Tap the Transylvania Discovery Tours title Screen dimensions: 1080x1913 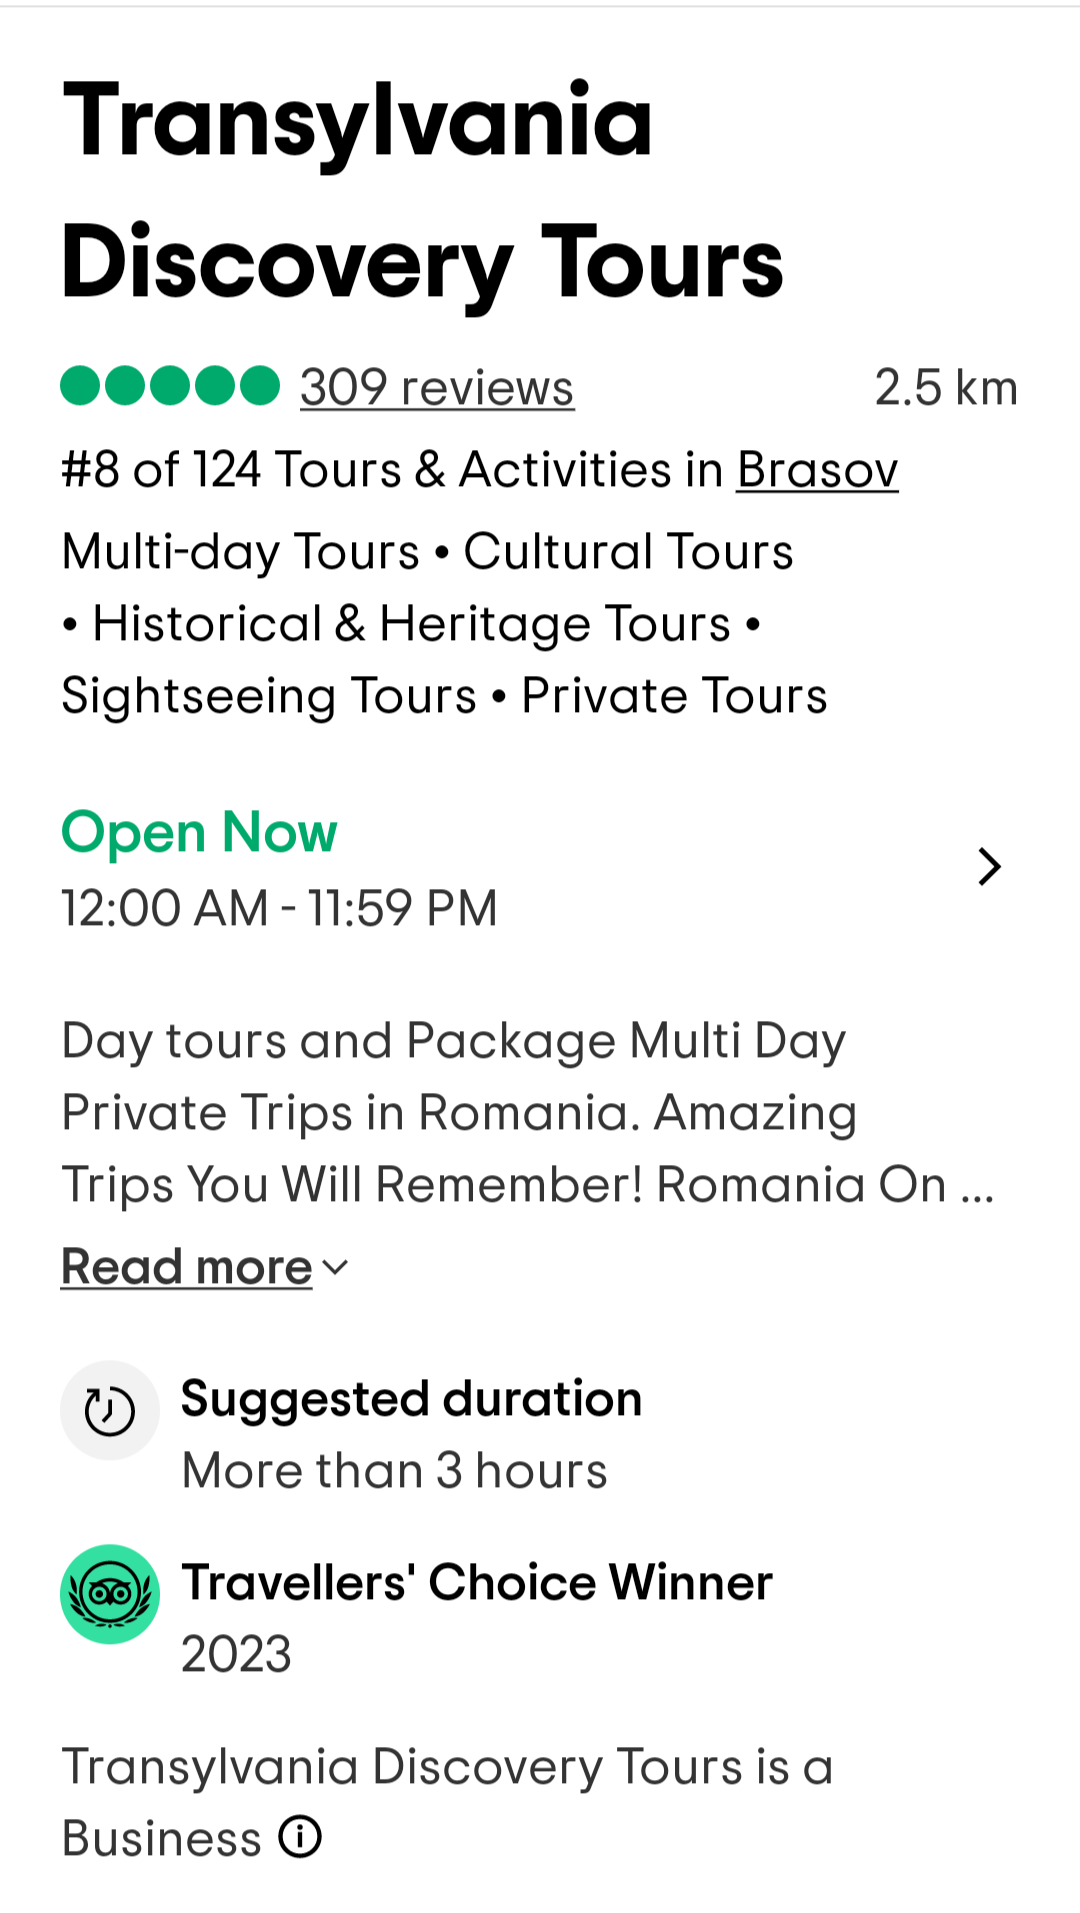coord(422,190)
